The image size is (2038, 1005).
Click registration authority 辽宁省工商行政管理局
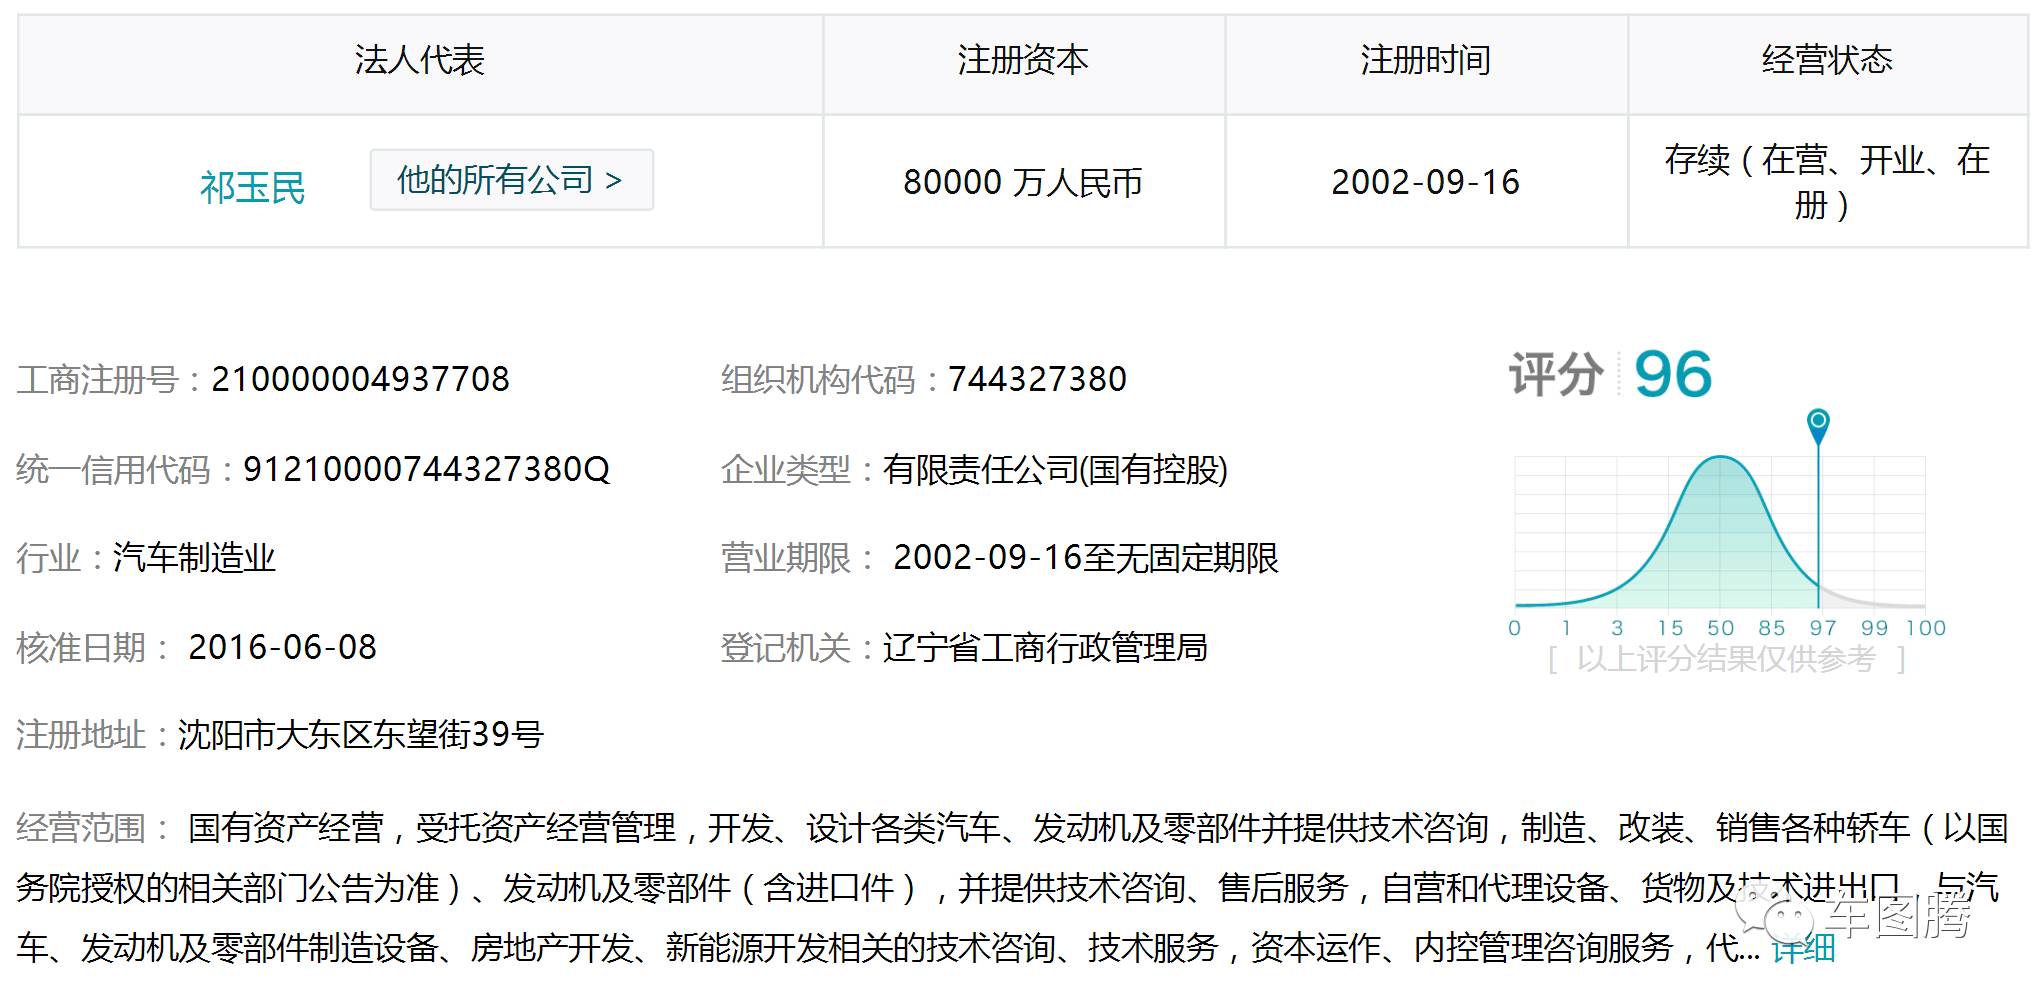click(1045, 647)
